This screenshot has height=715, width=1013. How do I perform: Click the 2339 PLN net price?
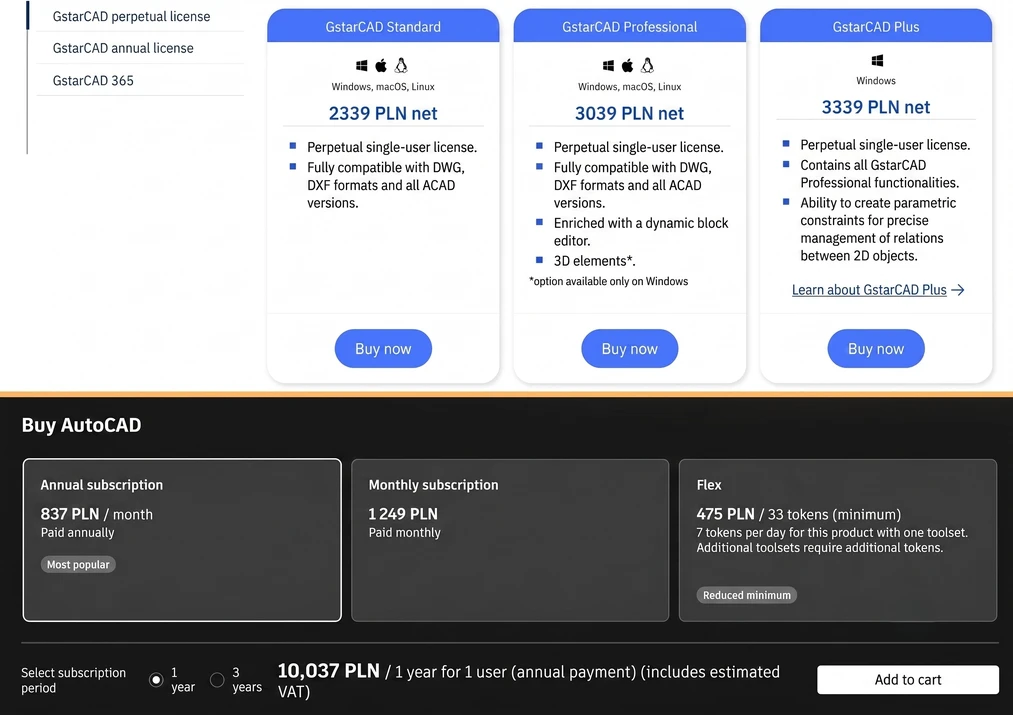pyautogui.click(x=383, y=113)
